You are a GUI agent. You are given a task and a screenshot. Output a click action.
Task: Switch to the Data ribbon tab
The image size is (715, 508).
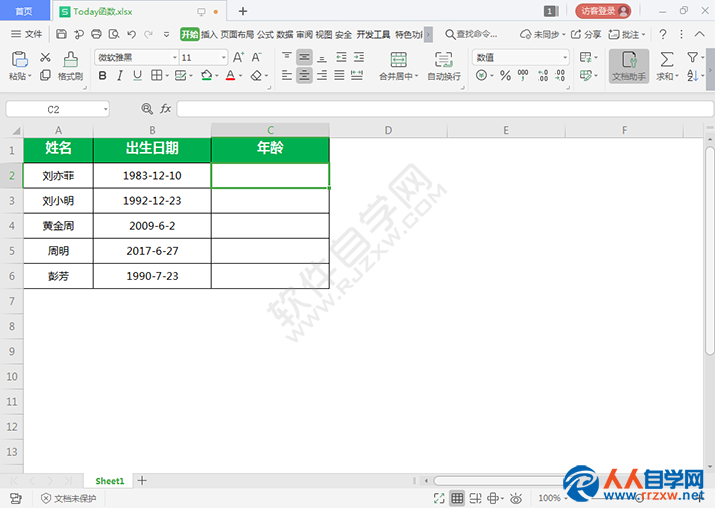tap(285, 34)
